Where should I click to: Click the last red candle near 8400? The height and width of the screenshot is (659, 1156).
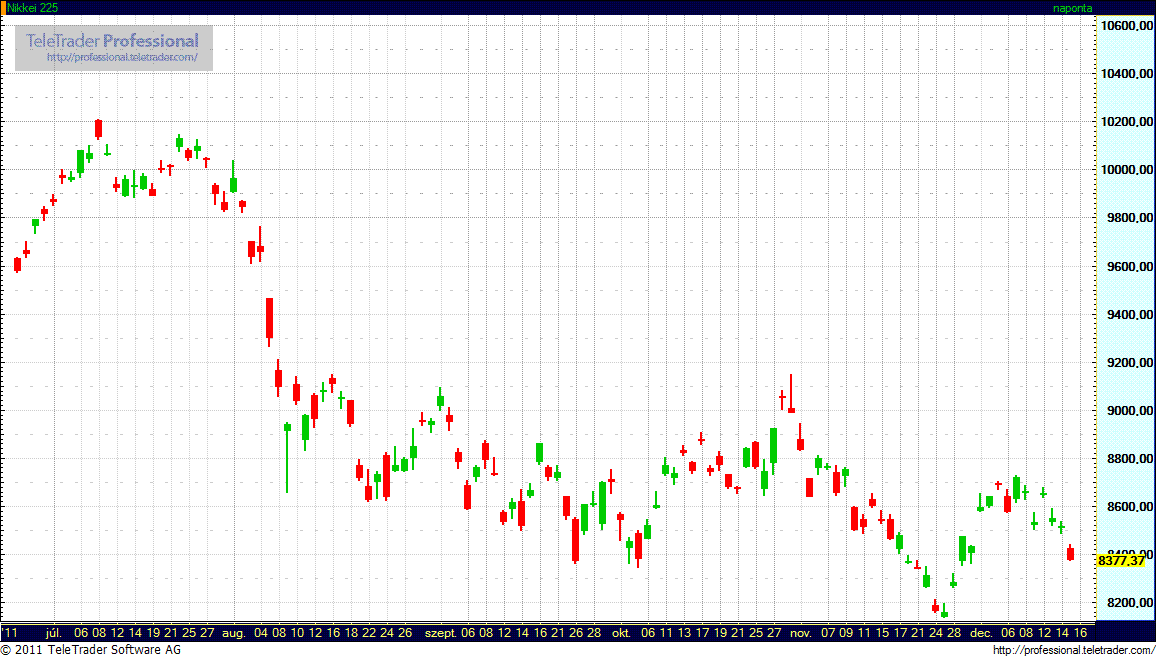click(x=1070, y=553)
